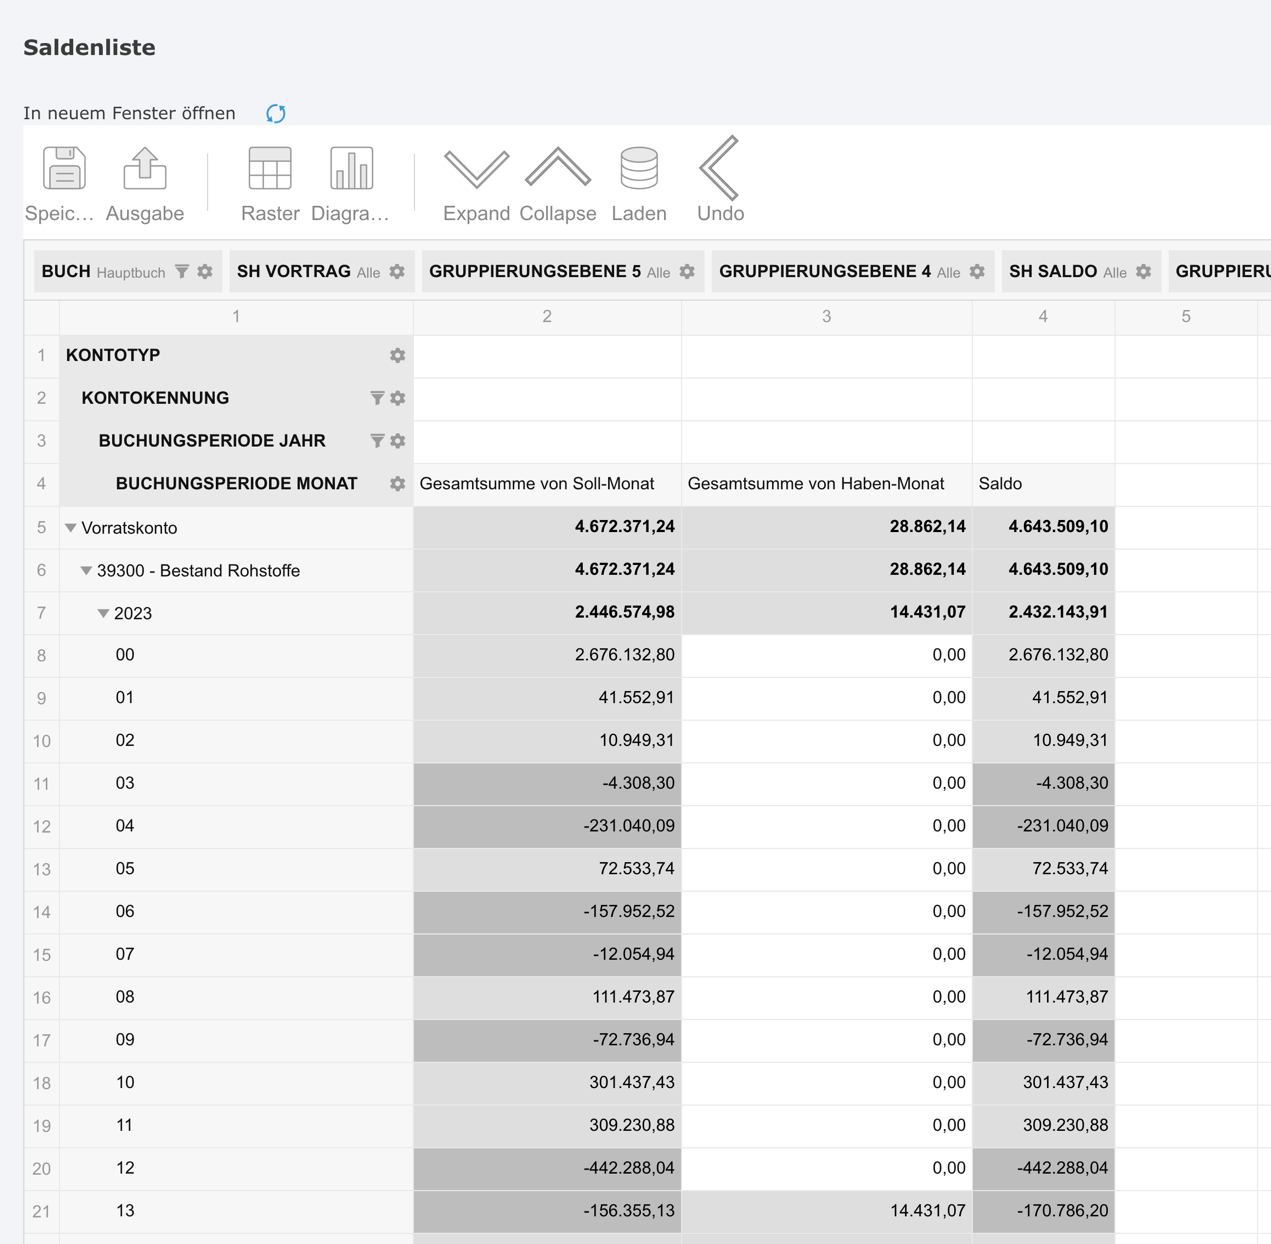Collapse the Vorratskonto group
1271x1244 pixels.
[x=69, y=527]
